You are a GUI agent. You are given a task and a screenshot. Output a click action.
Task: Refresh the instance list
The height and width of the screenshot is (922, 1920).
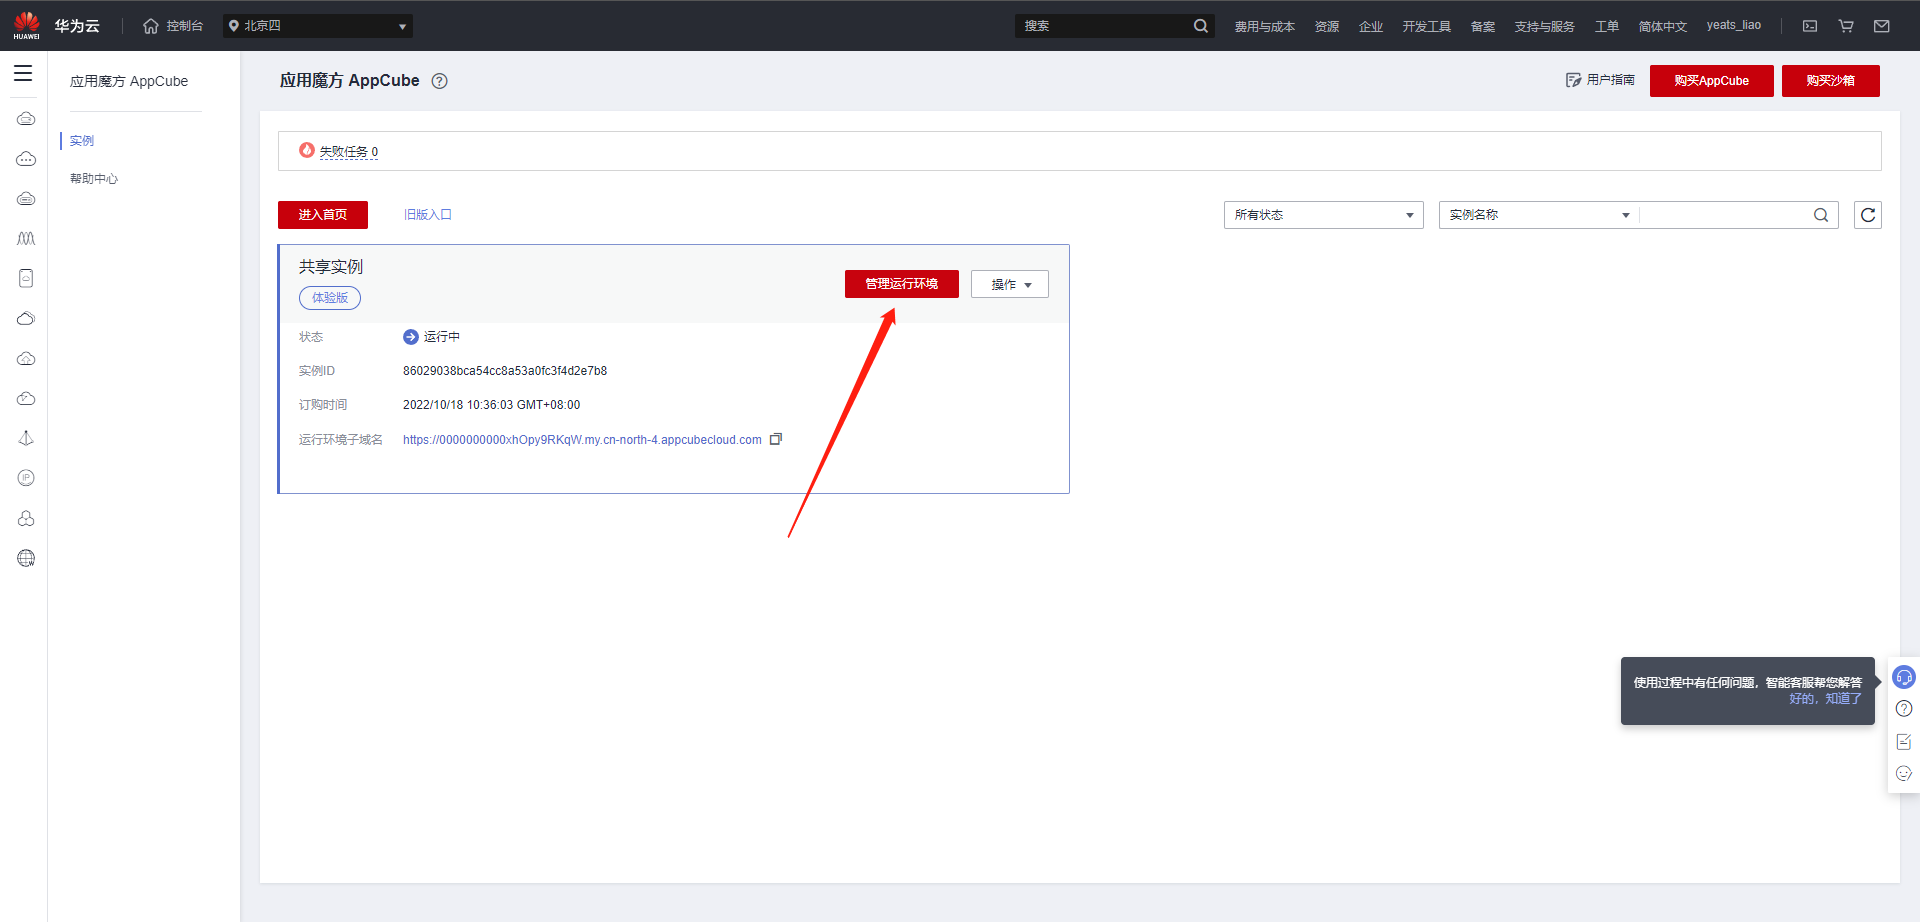click(1868, 215)
